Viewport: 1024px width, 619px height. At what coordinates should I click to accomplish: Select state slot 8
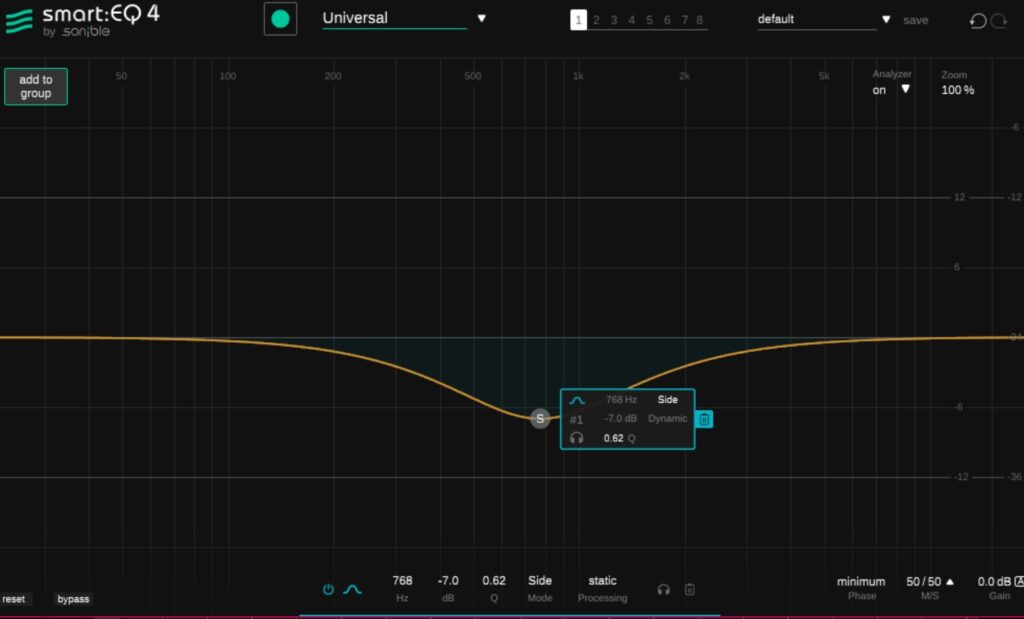(x=699, y=20)
